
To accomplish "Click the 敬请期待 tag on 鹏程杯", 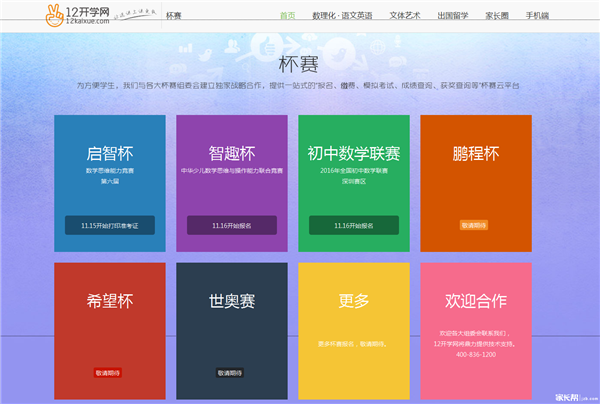I will (x=473, y=226).
